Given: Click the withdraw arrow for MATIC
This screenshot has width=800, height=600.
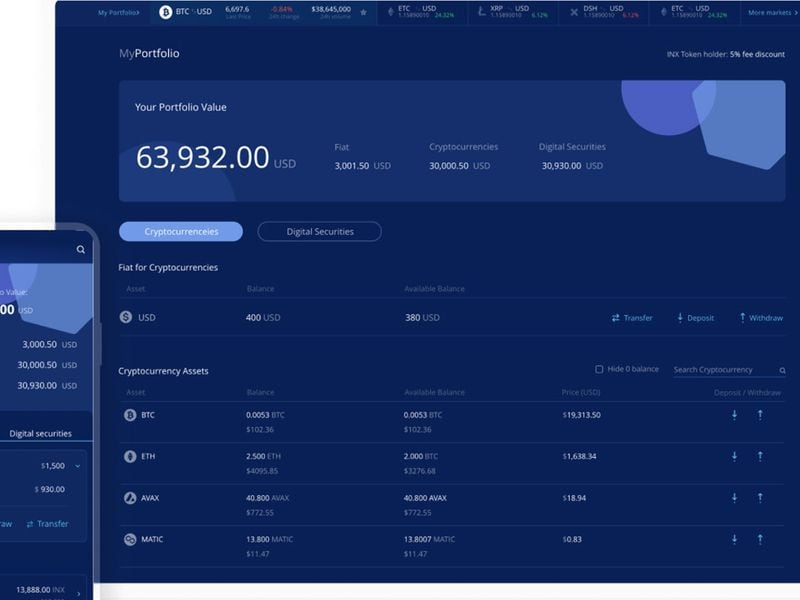Looking at the screenshot, I should (761, 536).
